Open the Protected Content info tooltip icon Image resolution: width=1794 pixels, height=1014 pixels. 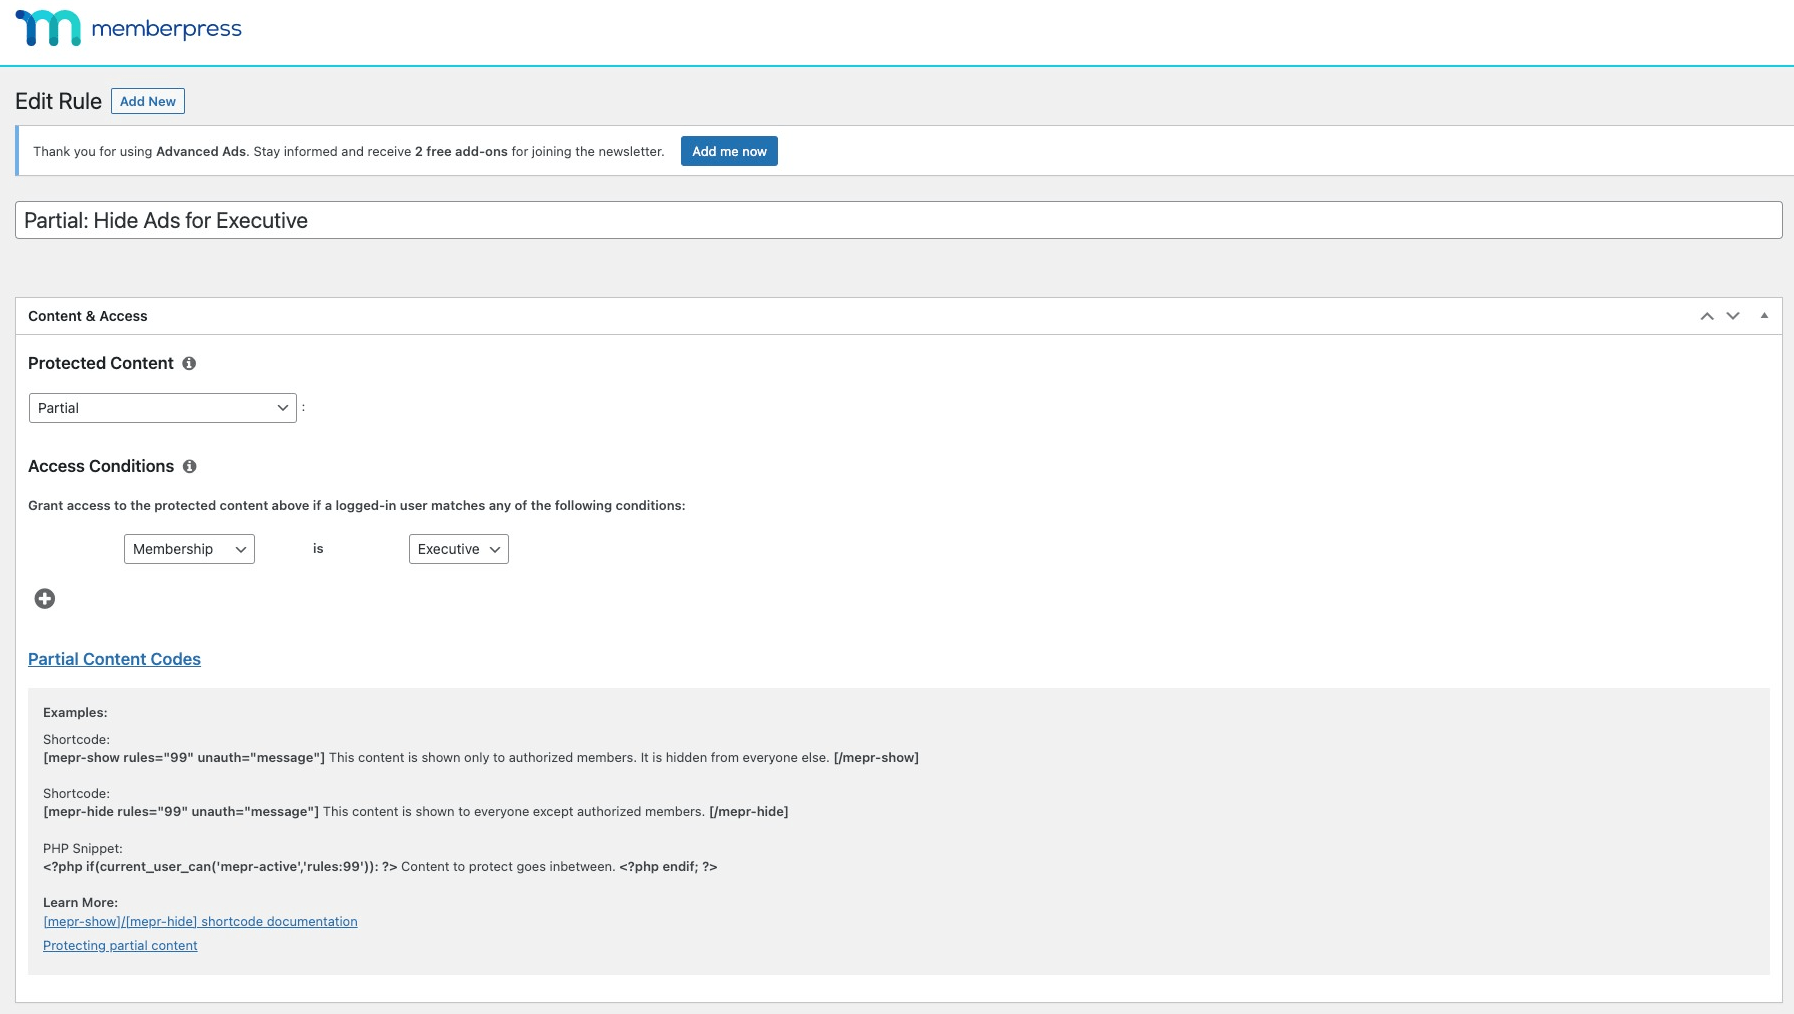189,364
